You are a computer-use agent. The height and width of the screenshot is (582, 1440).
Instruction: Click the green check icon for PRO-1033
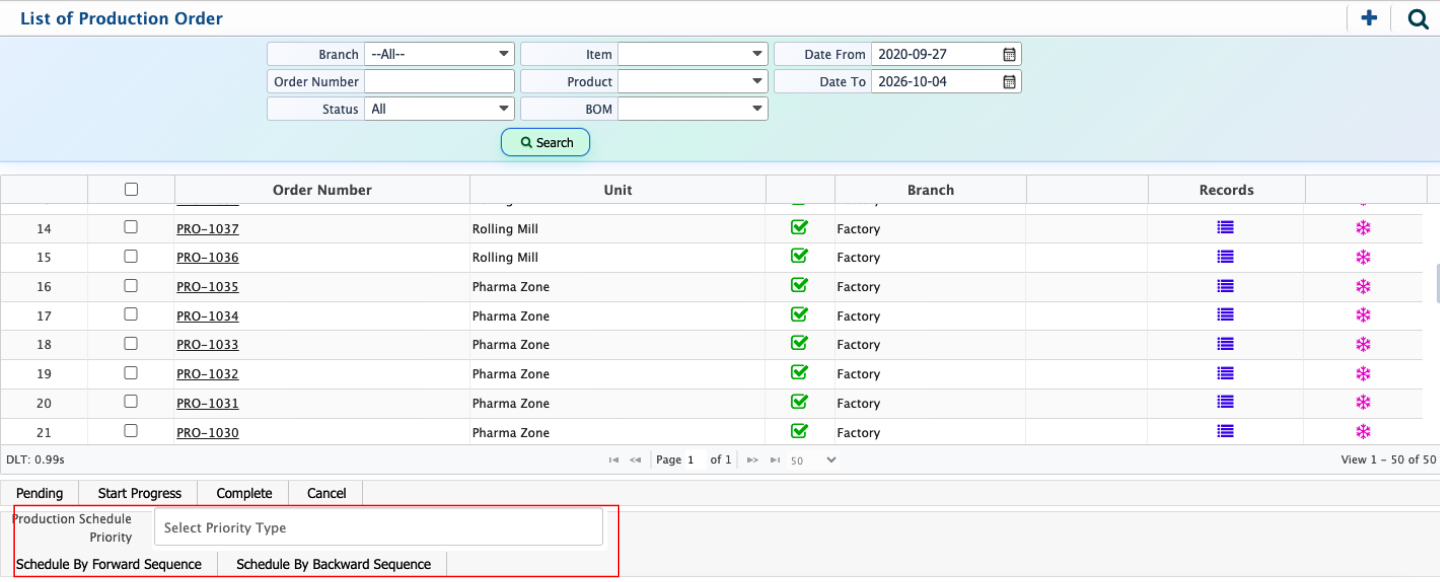tap(799, 343)
